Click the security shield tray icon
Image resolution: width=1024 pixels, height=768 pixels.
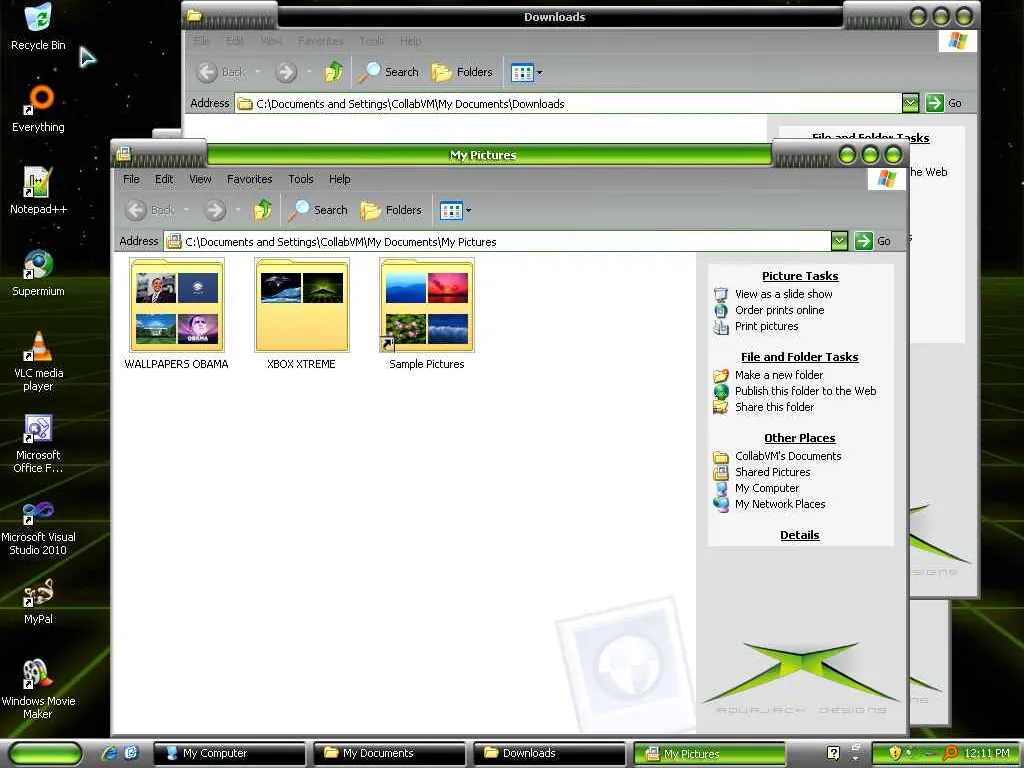point(895,753)
